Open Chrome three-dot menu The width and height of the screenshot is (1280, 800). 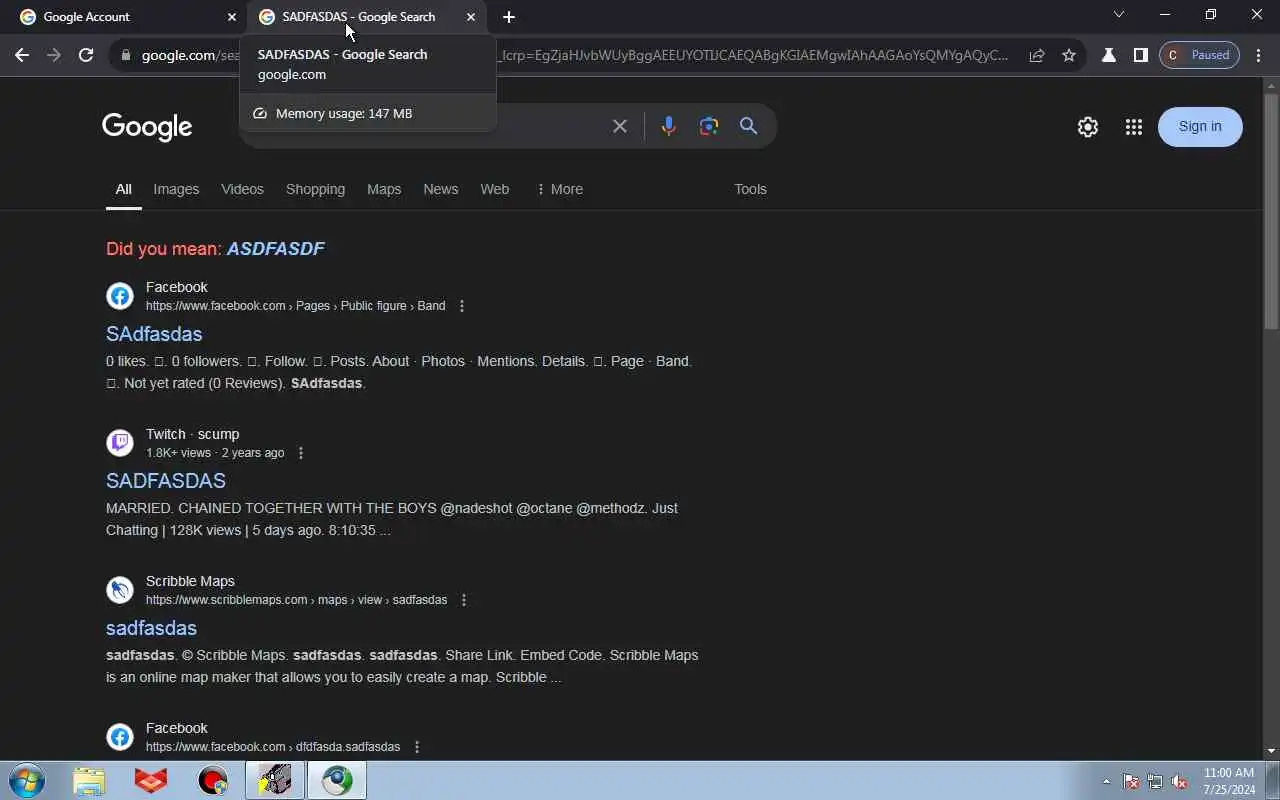[1259, 55]
